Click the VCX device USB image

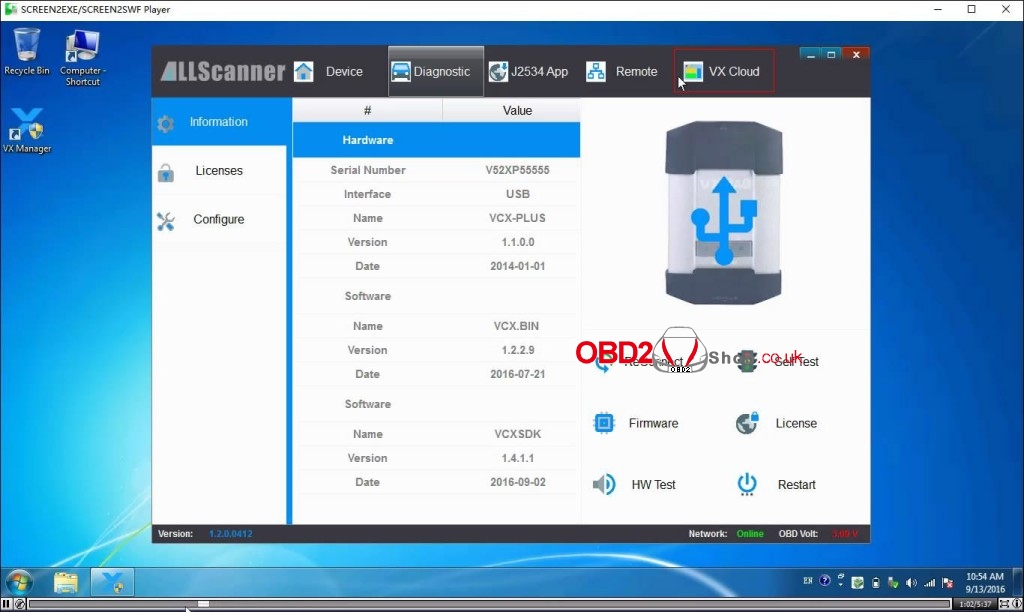pyautogui.click(x=725, y=213)
